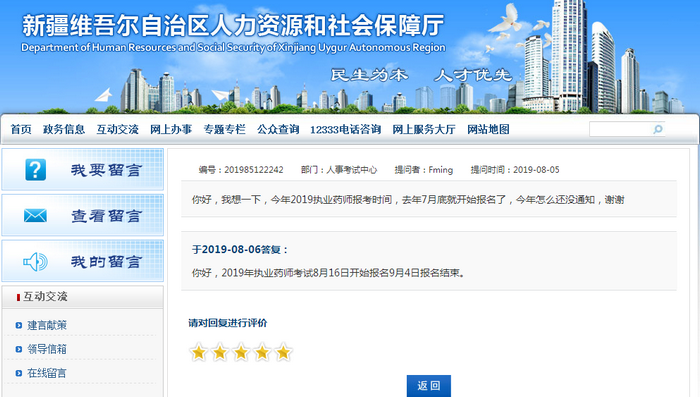
Task: Click the bullet icon beside 领导信箱
Action: [x=19, y=349]
